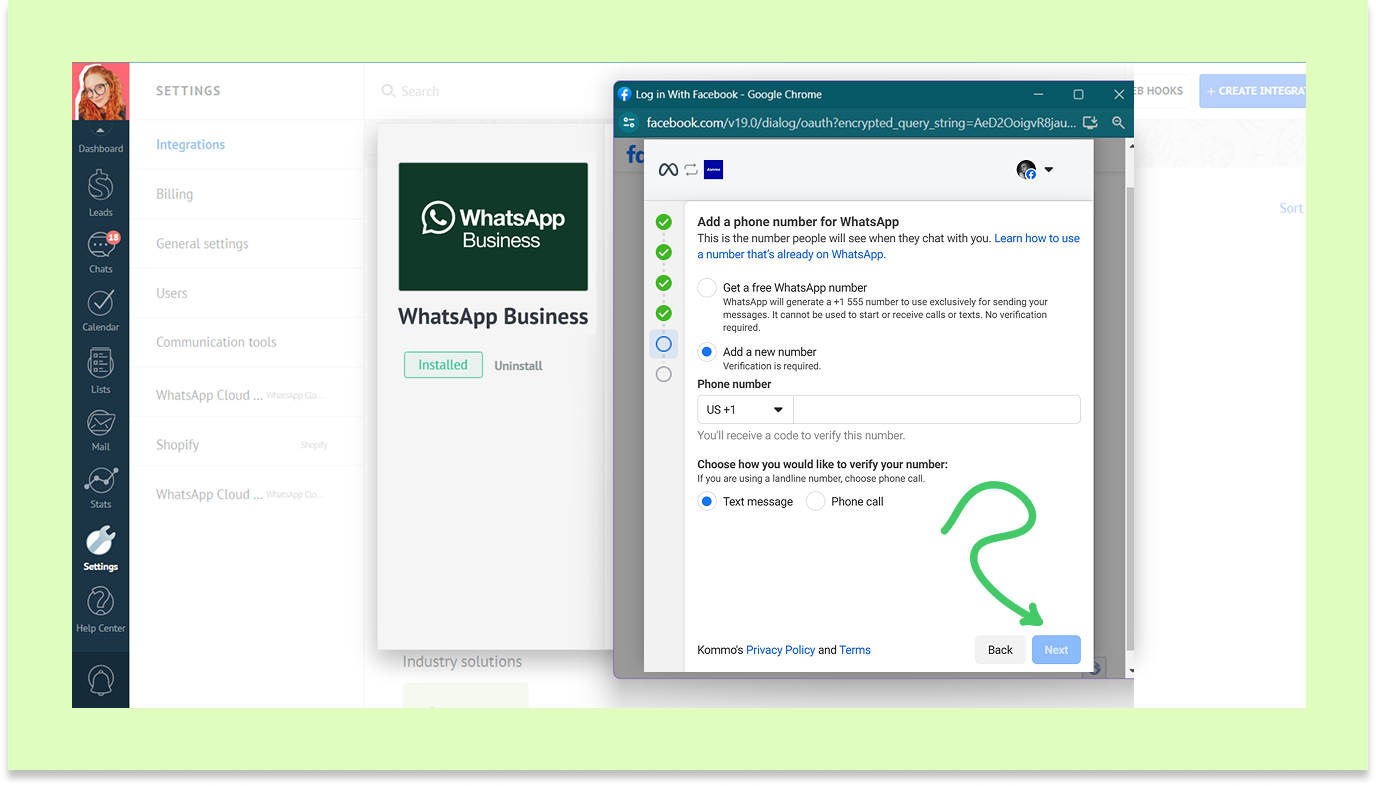Click the phone number input field
This screenshot has height=786, width=1376.
936,410
